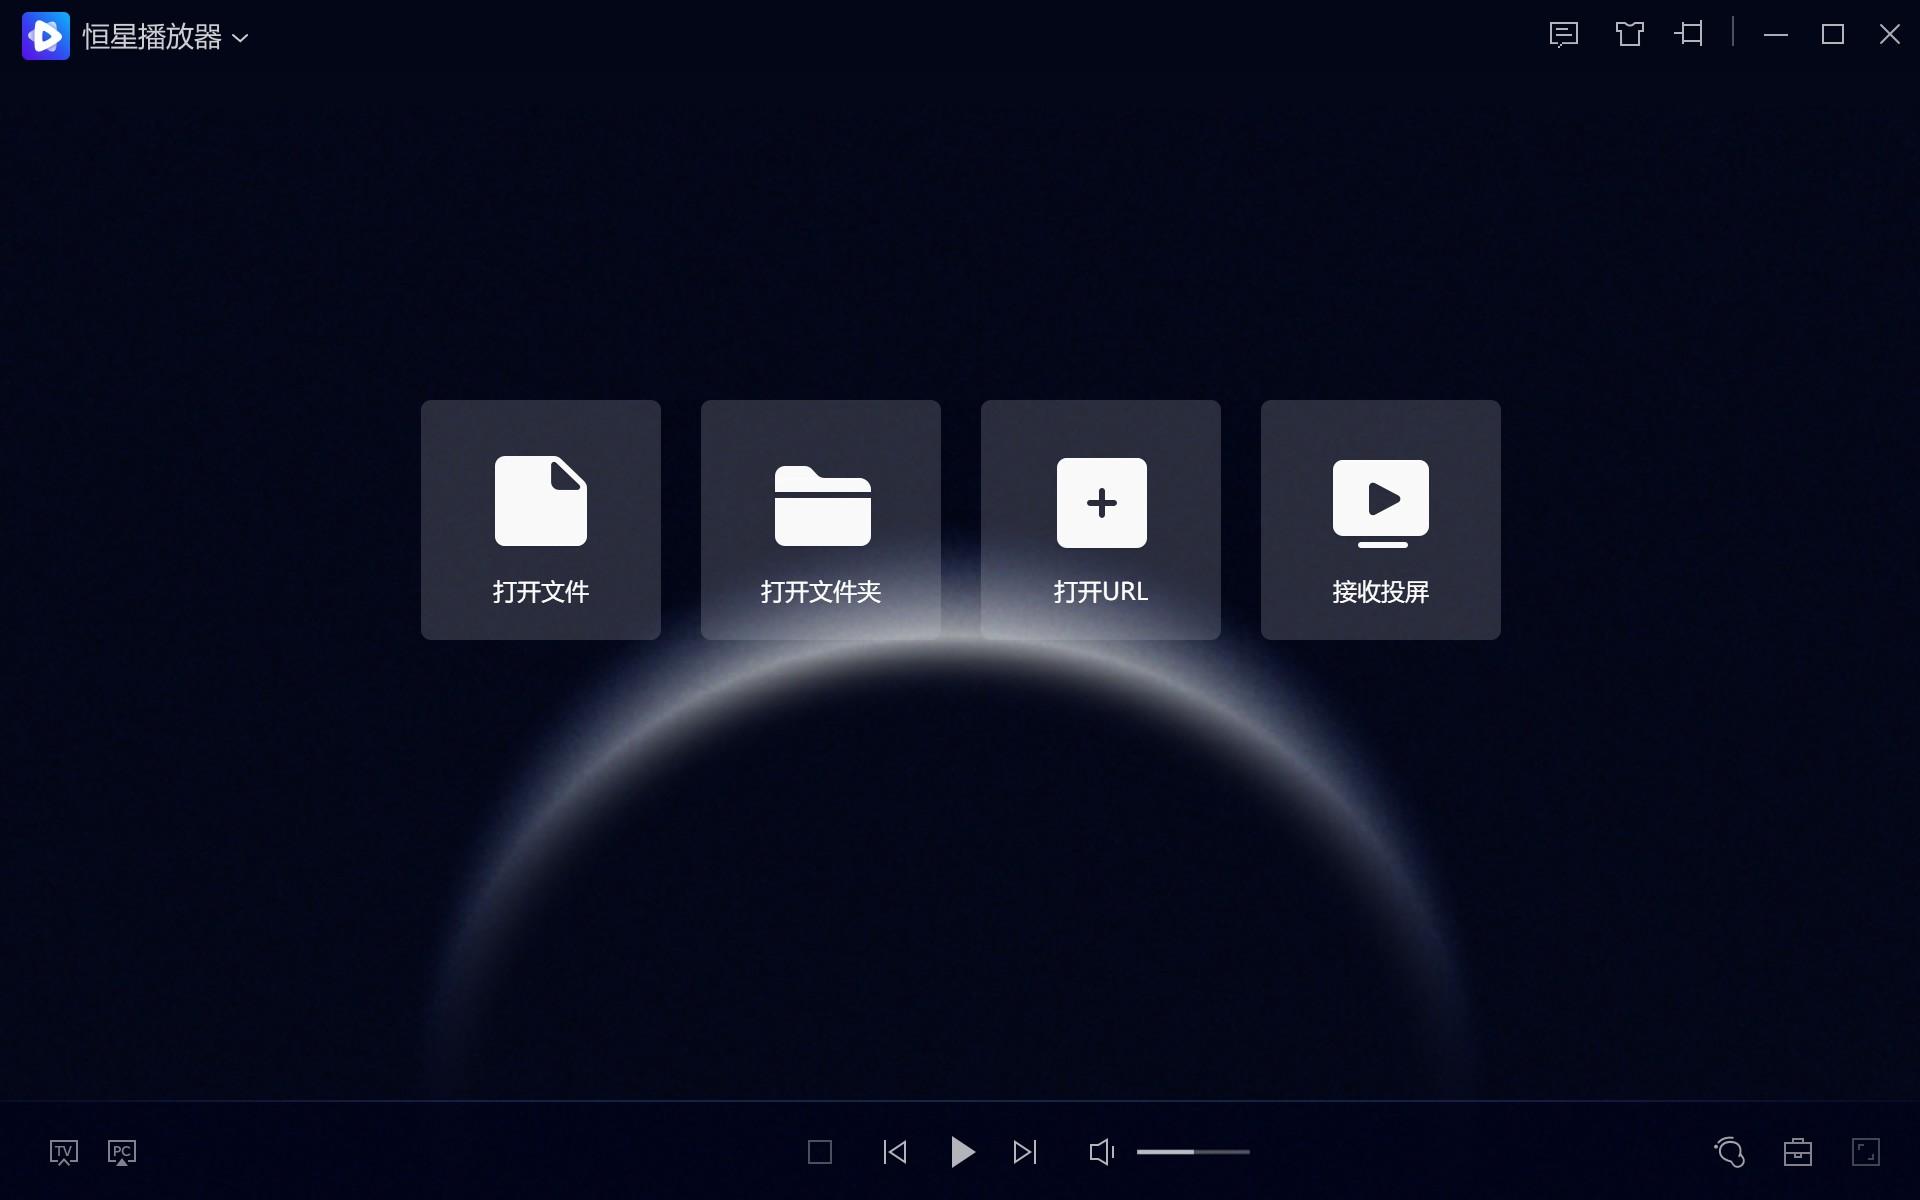The width and height of the screenshot is (1920, 1200).
Task: Start playback with the play button
Action: pos(962,1153)
